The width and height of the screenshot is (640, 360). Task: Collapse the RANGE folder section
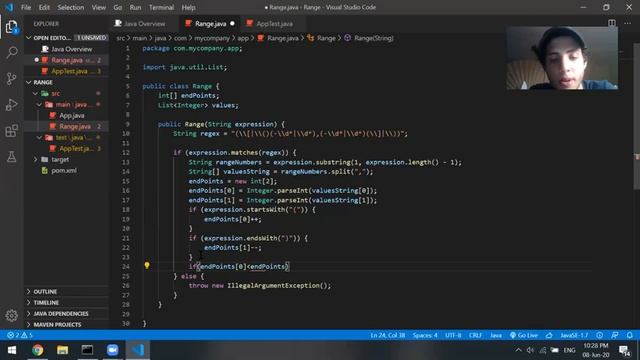[x=67, y=82]
